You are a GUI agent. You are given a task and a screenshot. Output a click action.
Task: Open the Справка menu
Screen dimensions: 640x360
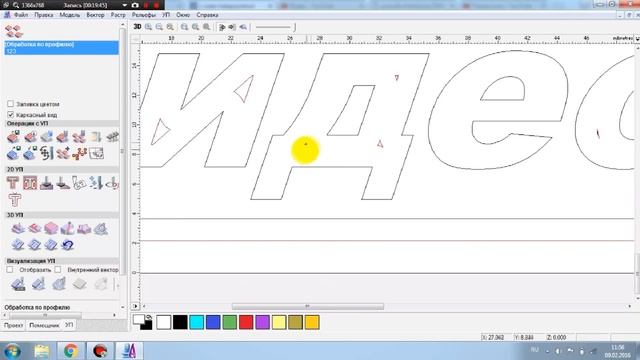207,15
